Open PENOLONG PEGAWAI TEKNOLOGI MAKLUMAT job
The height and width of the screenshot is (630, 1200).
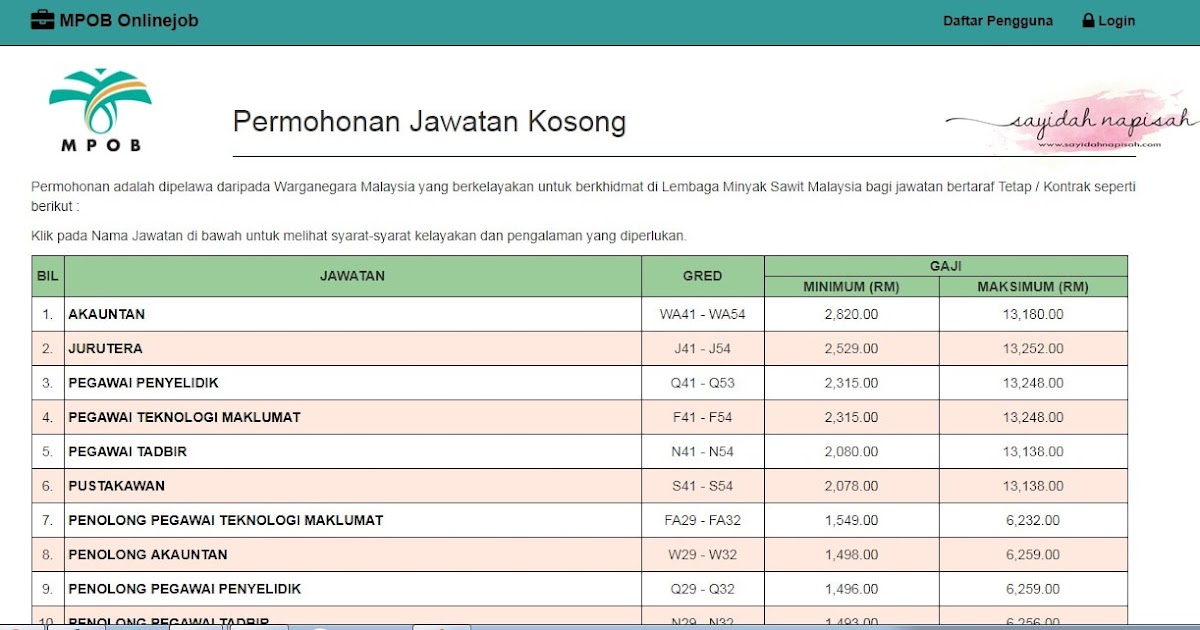click(x=225, y=520)
